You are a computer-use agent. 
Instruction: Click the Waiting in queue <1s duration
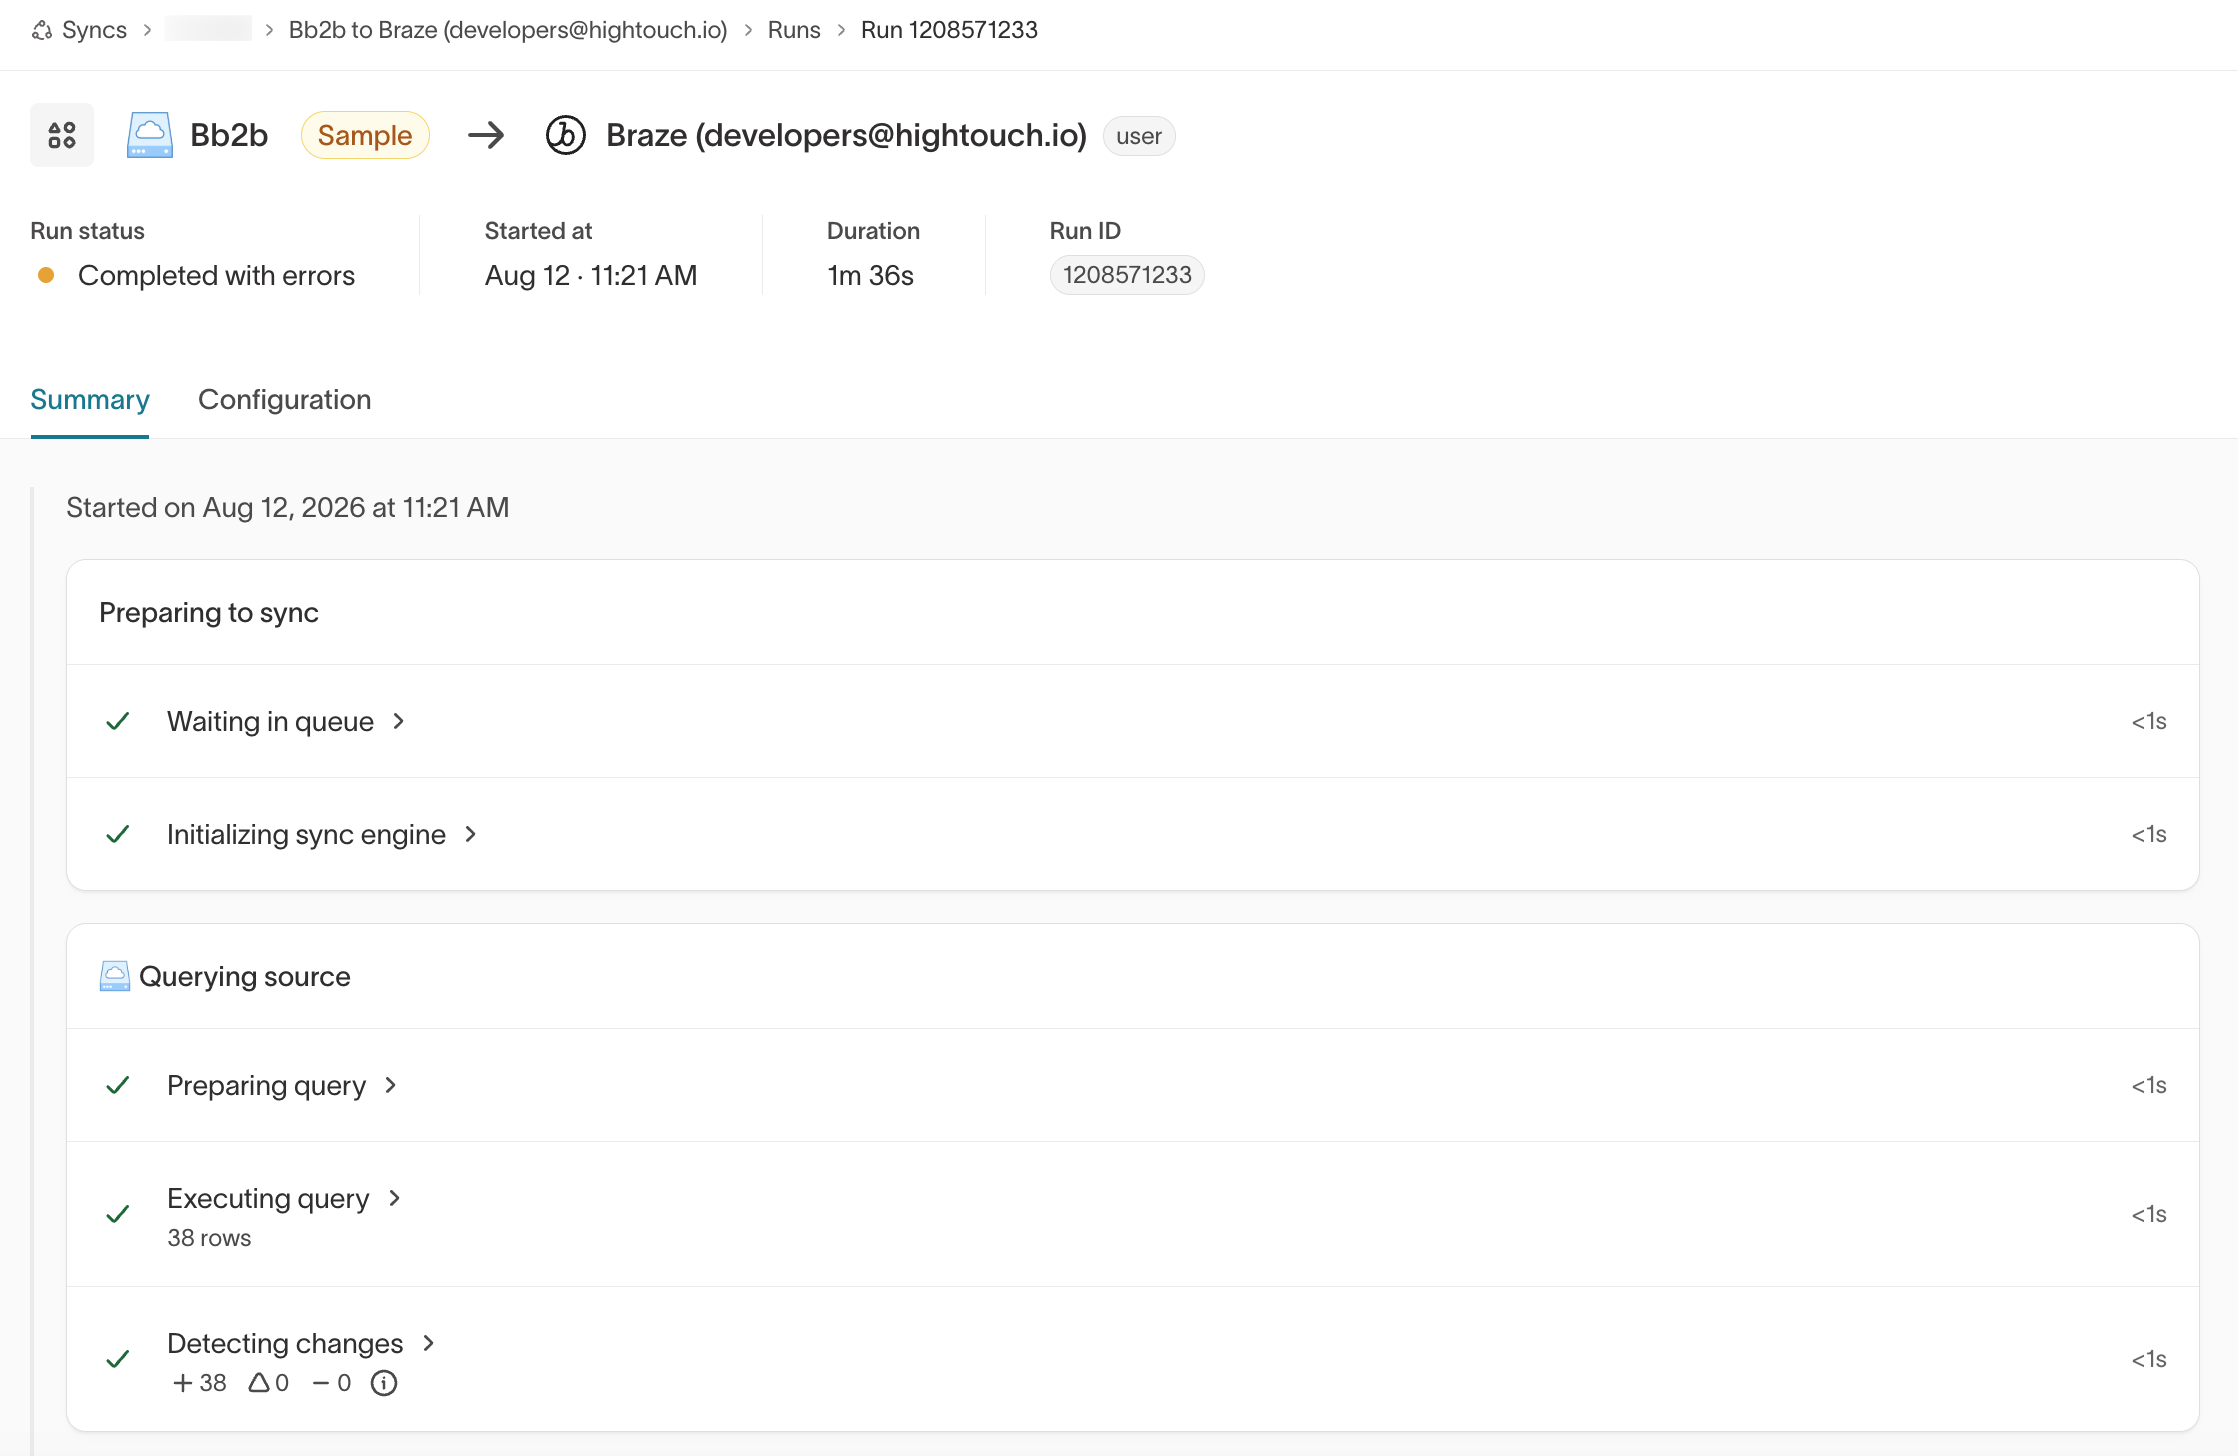[2148, 721]
